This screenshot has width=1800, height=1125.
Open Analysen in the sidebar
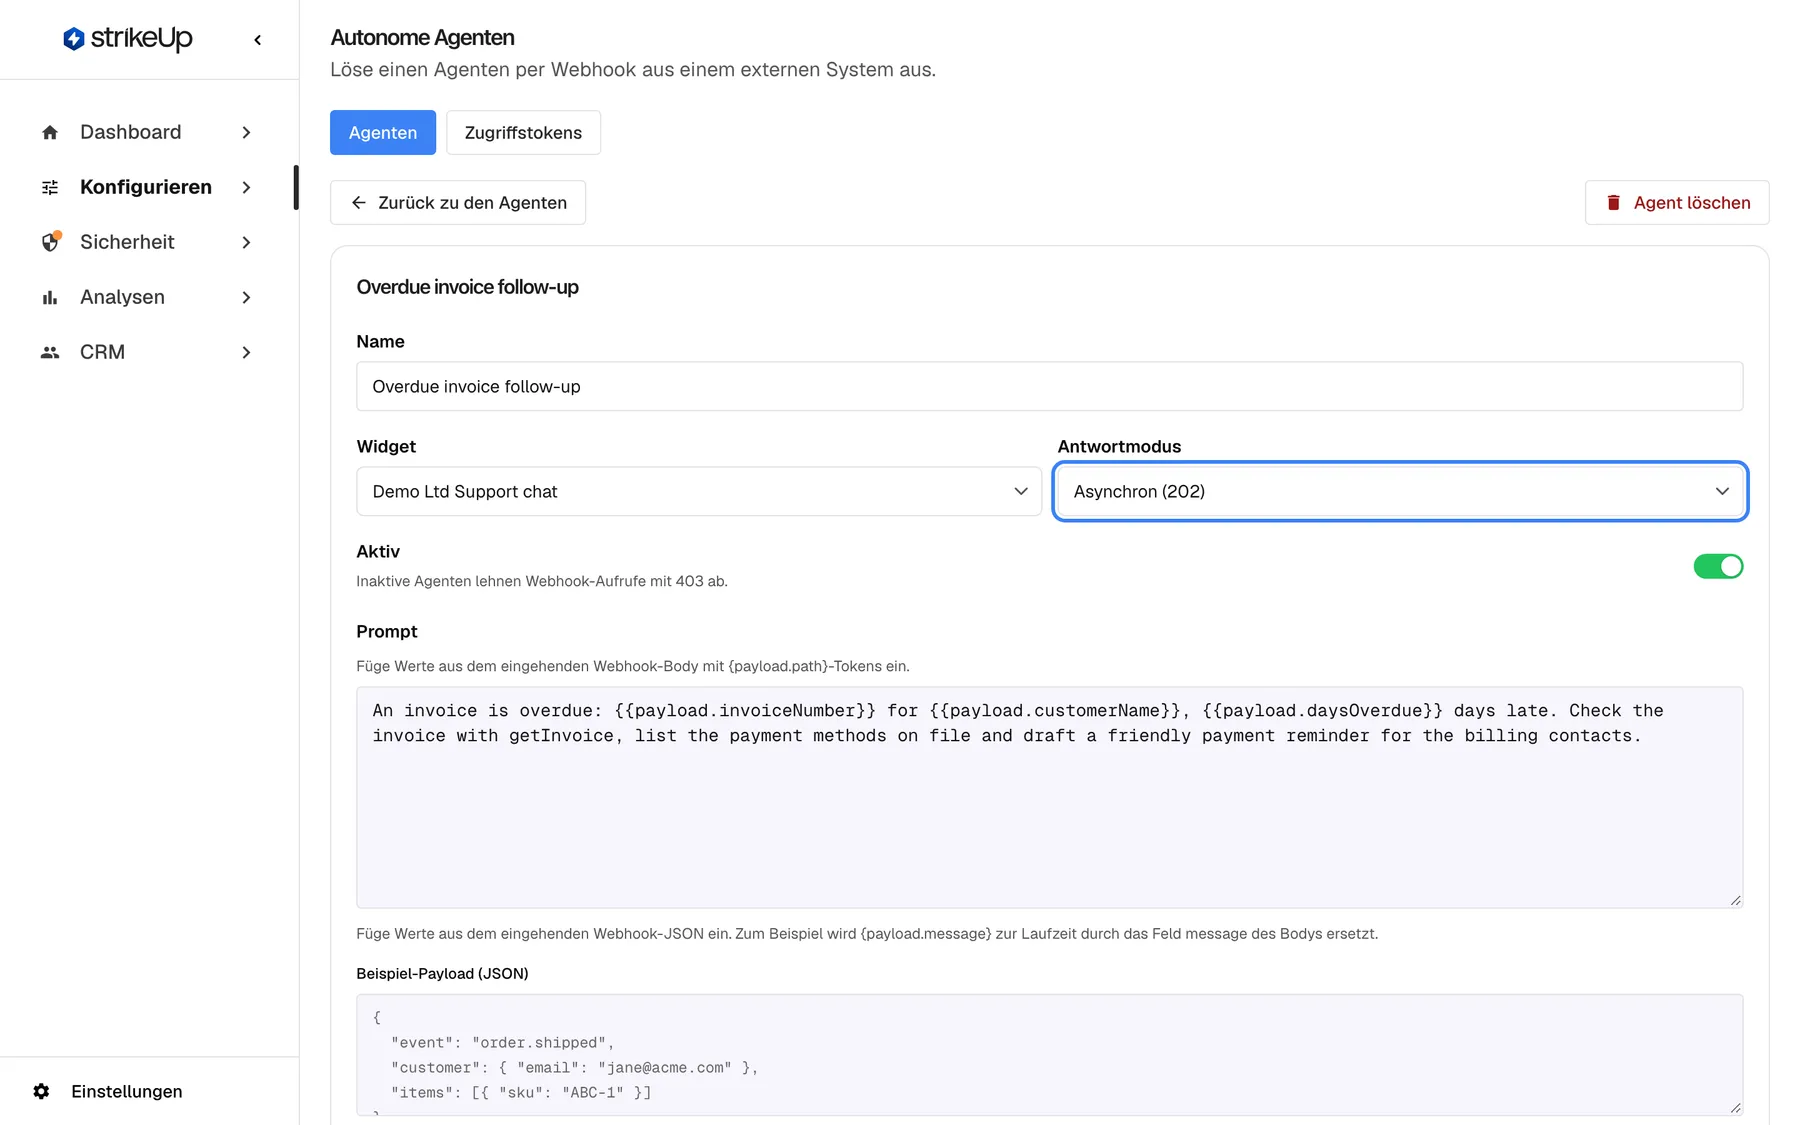(147, 297)
